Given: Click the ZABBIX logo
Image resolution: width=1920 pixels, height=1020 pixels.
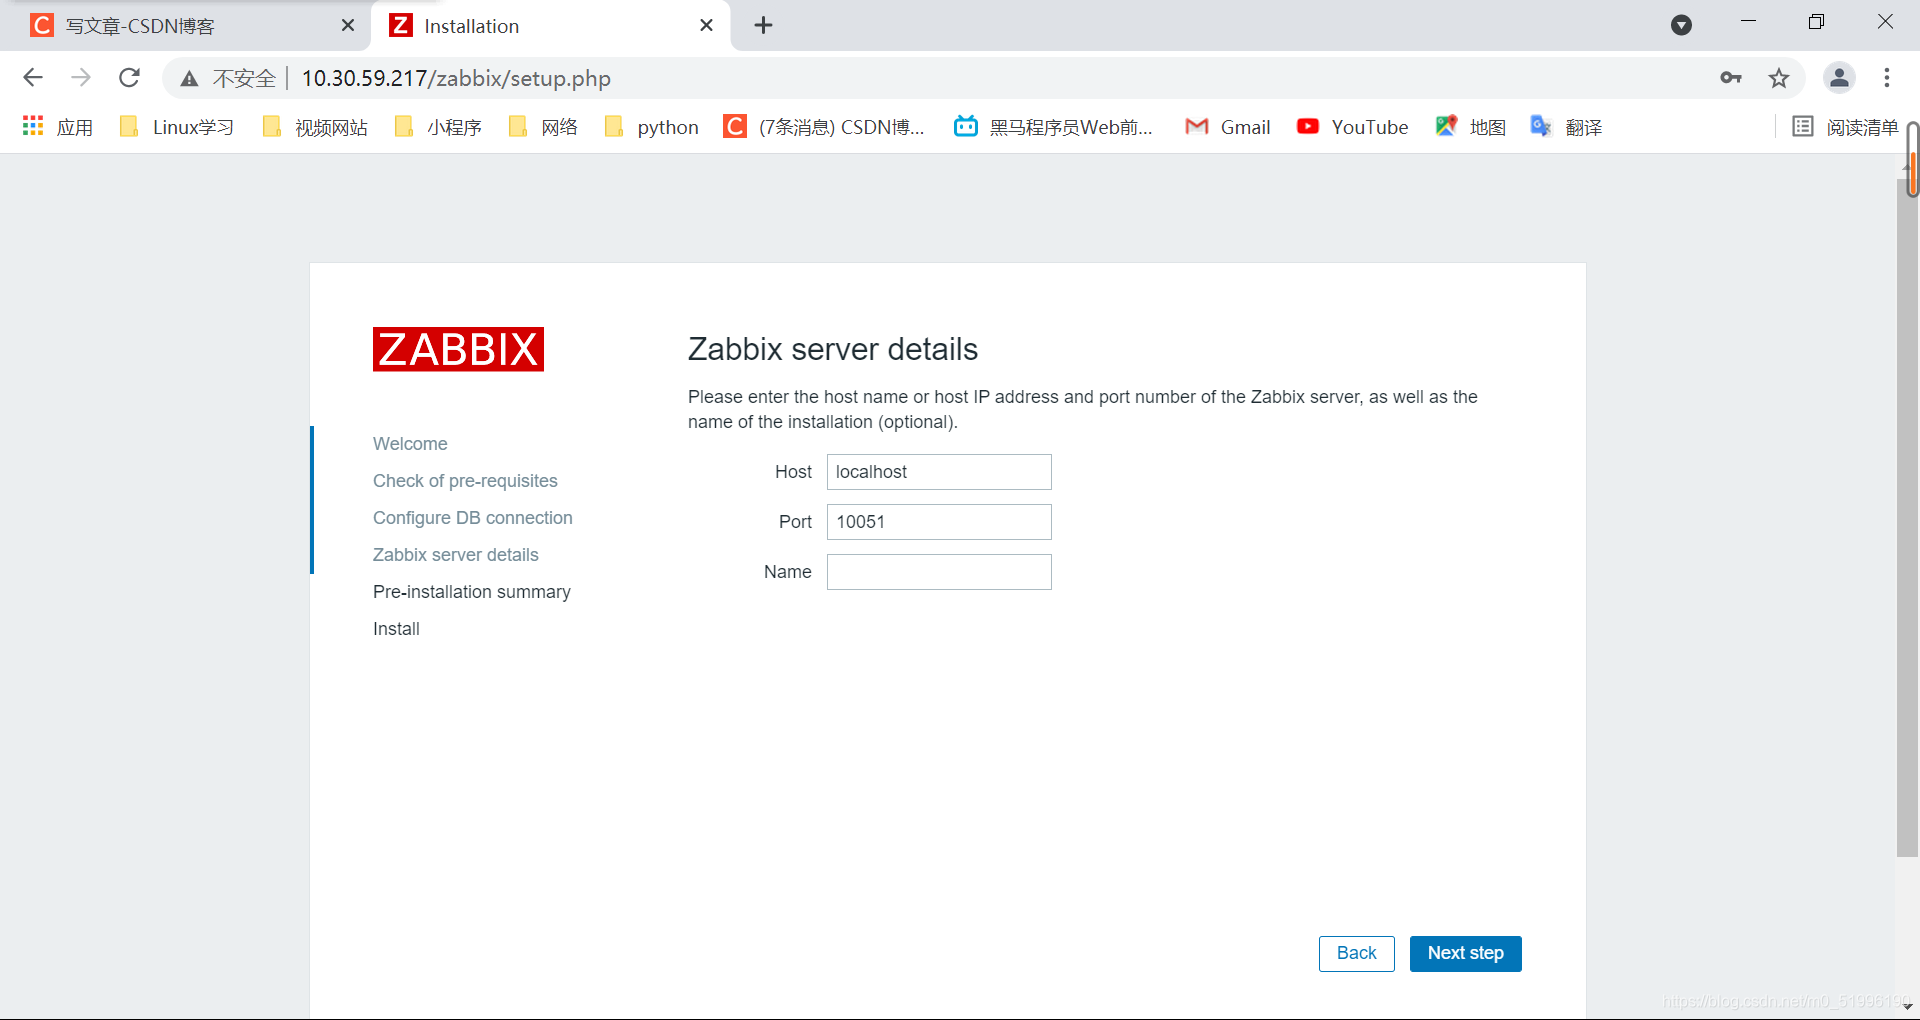Looking at the screenshot, I should pyautogui.click(x=458, y=349).
